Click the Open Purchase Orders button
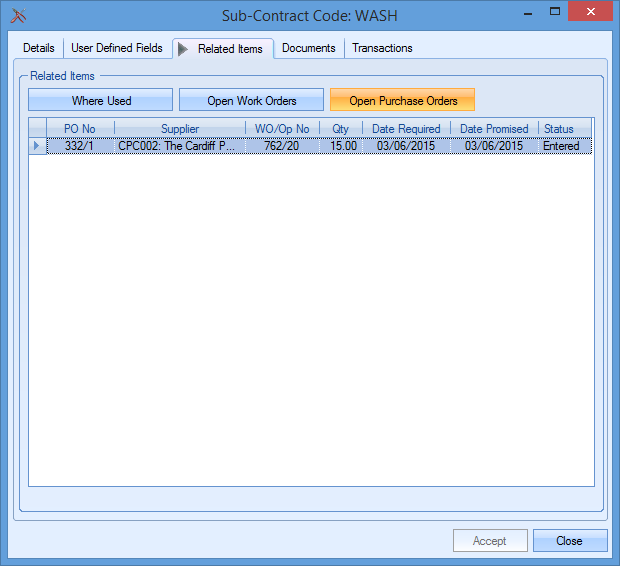The image size is (620, 566). point(402,100)
